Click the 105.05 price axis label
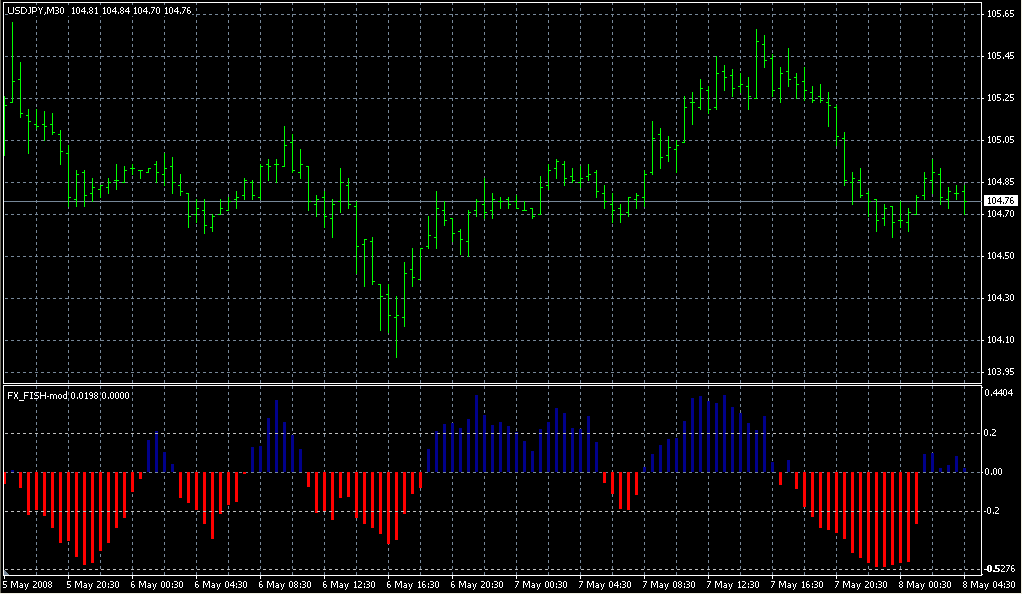This screenshot has height=594, width=1024. [x=1000, y=140]
